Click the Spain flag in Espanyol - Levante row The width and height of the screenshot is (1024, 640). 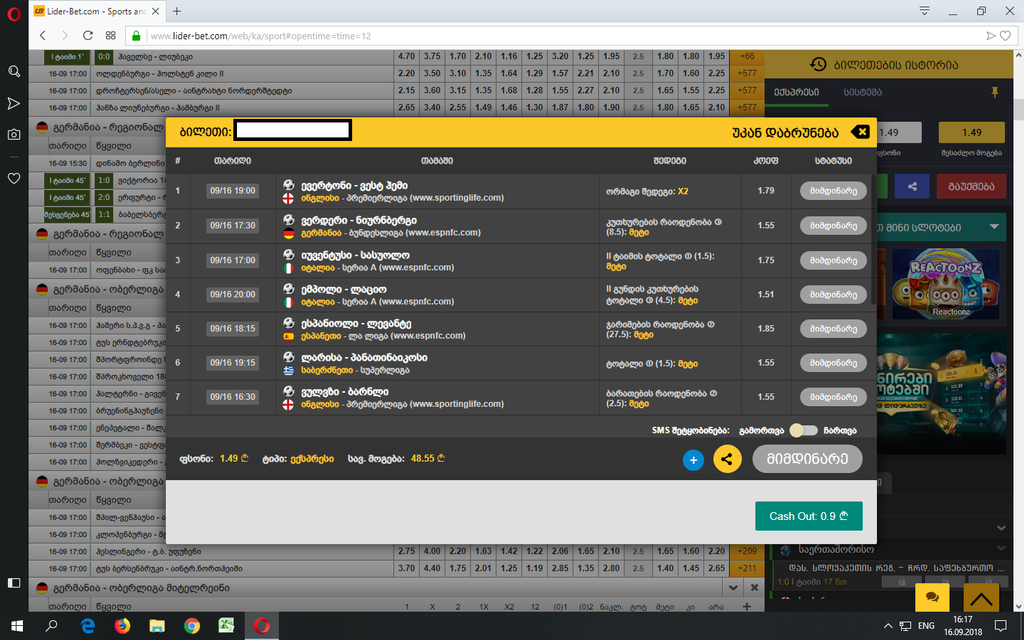[x=289, y=336]
